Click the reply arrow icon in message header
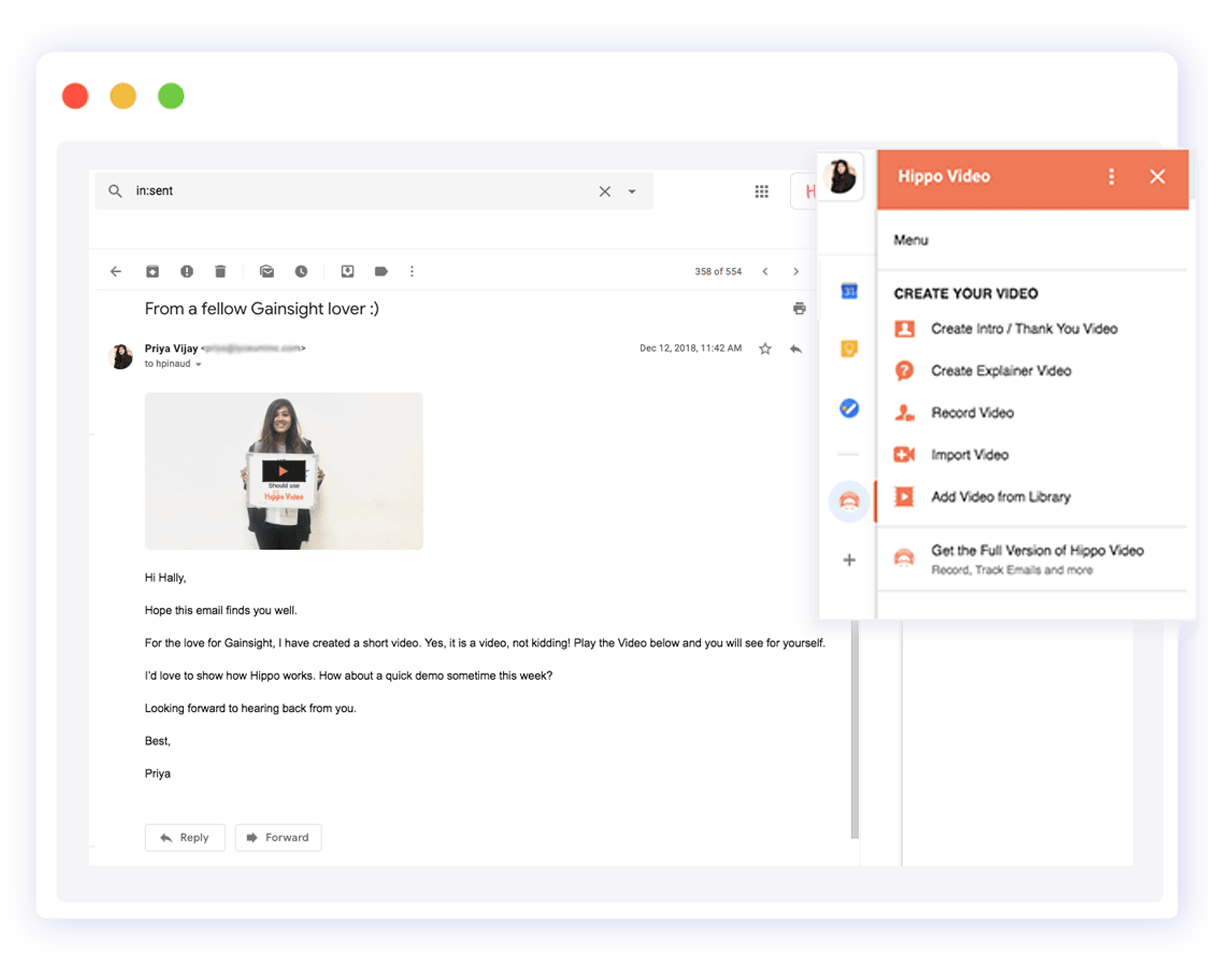Screen dimensions: 1208x959 (x=796, y=349)
